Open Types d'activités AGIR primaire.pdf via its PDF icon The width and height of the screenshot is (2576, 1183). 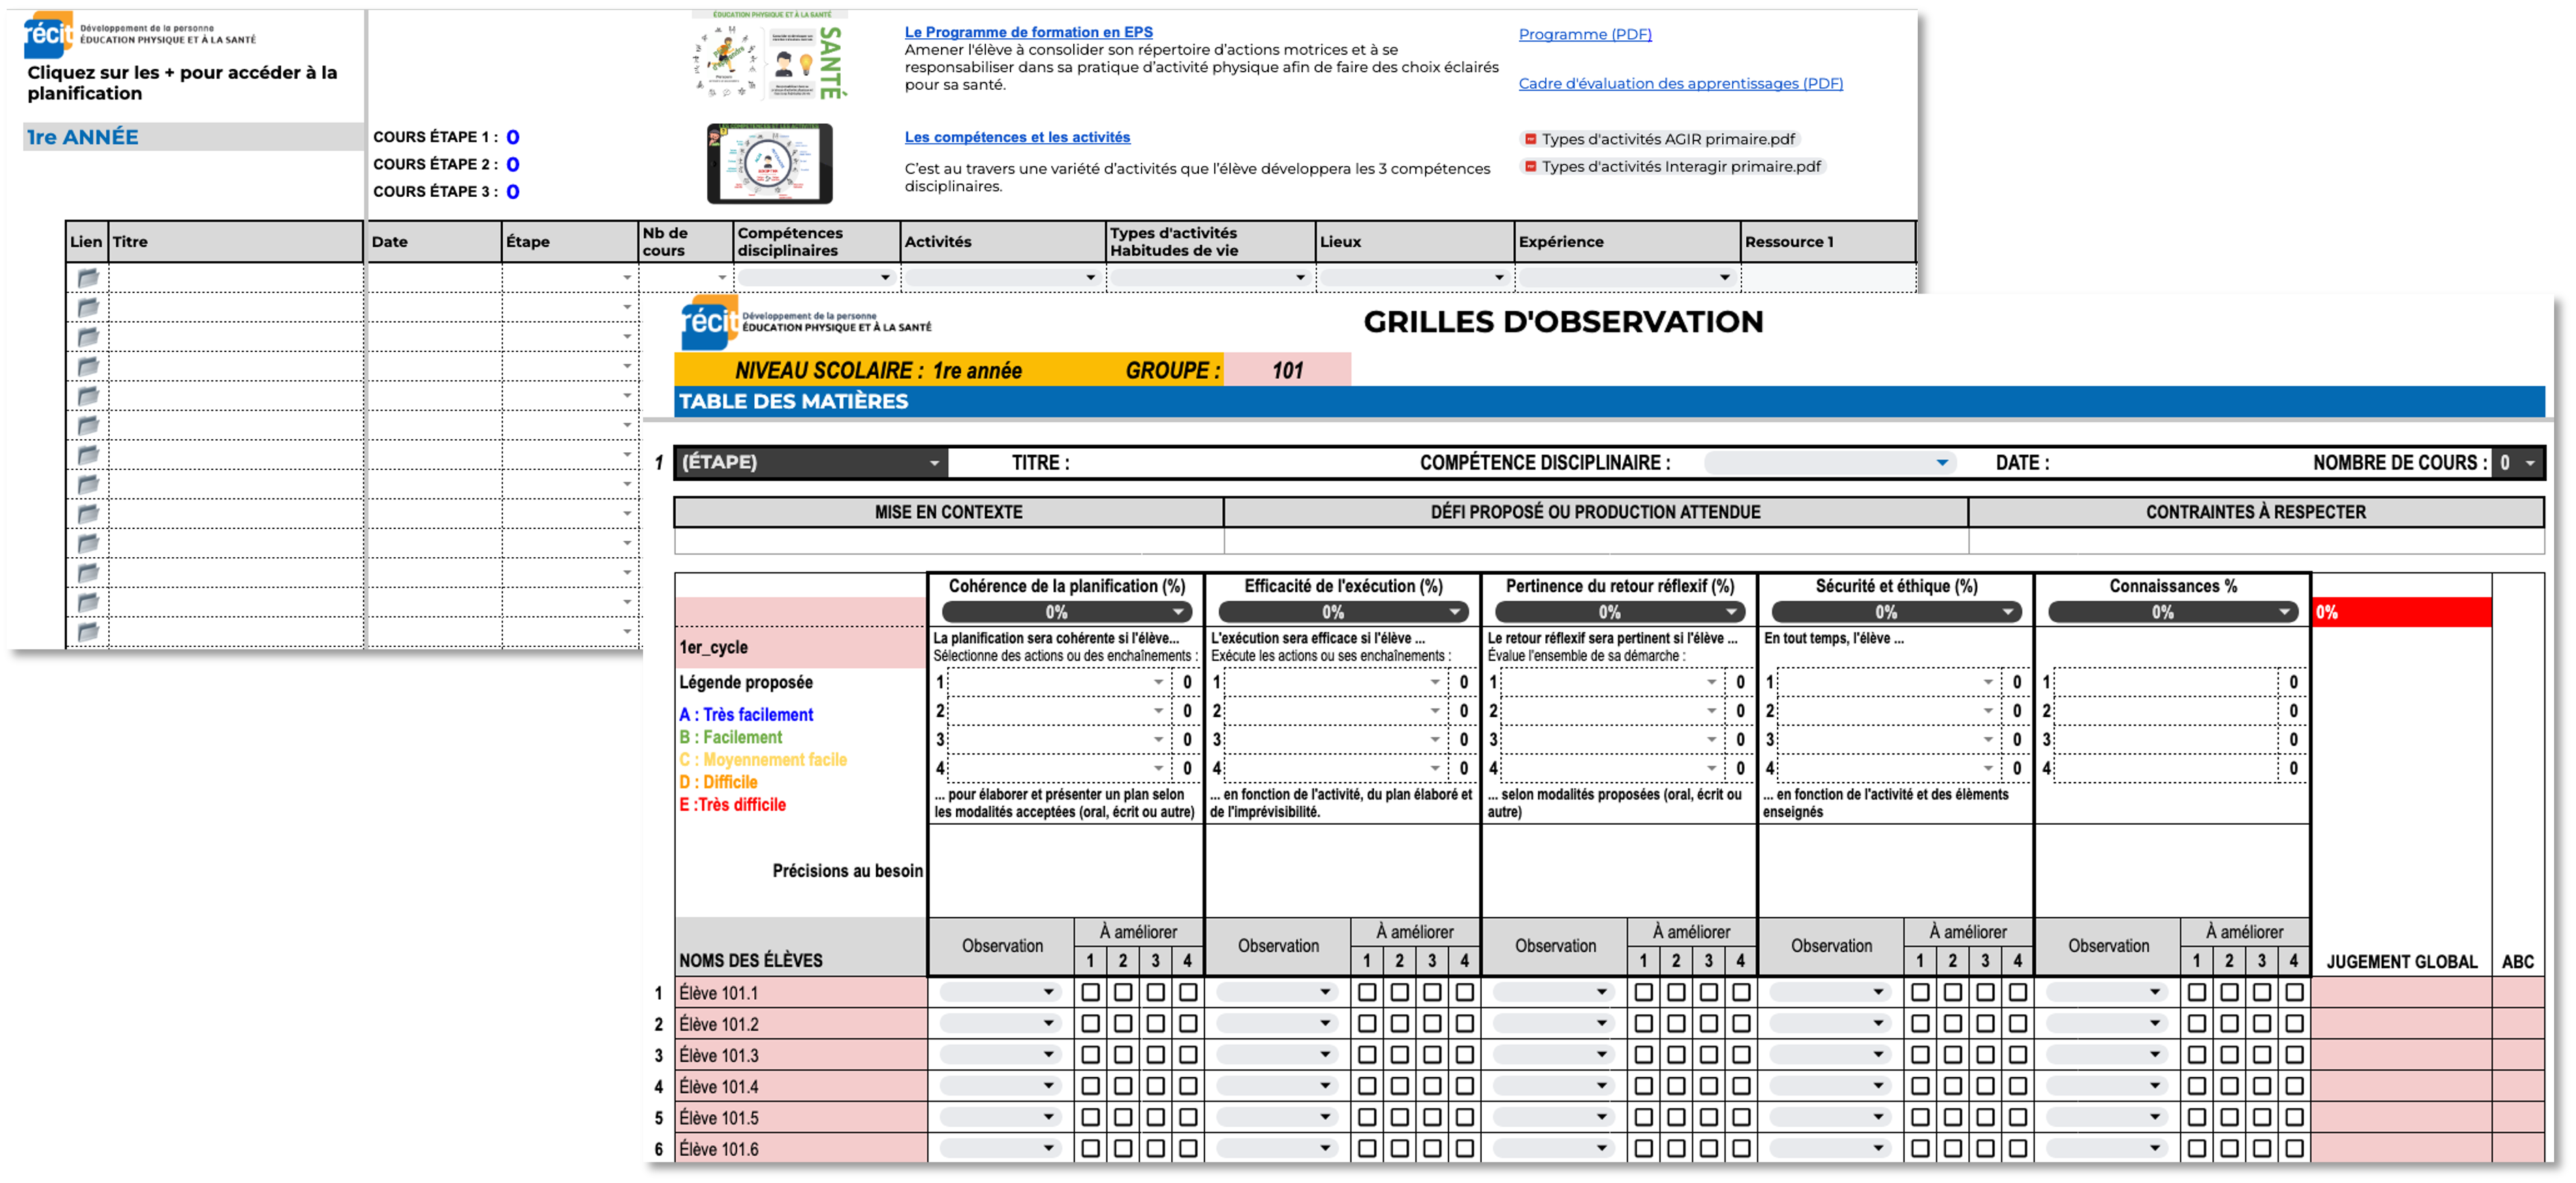click(1530, 139)
